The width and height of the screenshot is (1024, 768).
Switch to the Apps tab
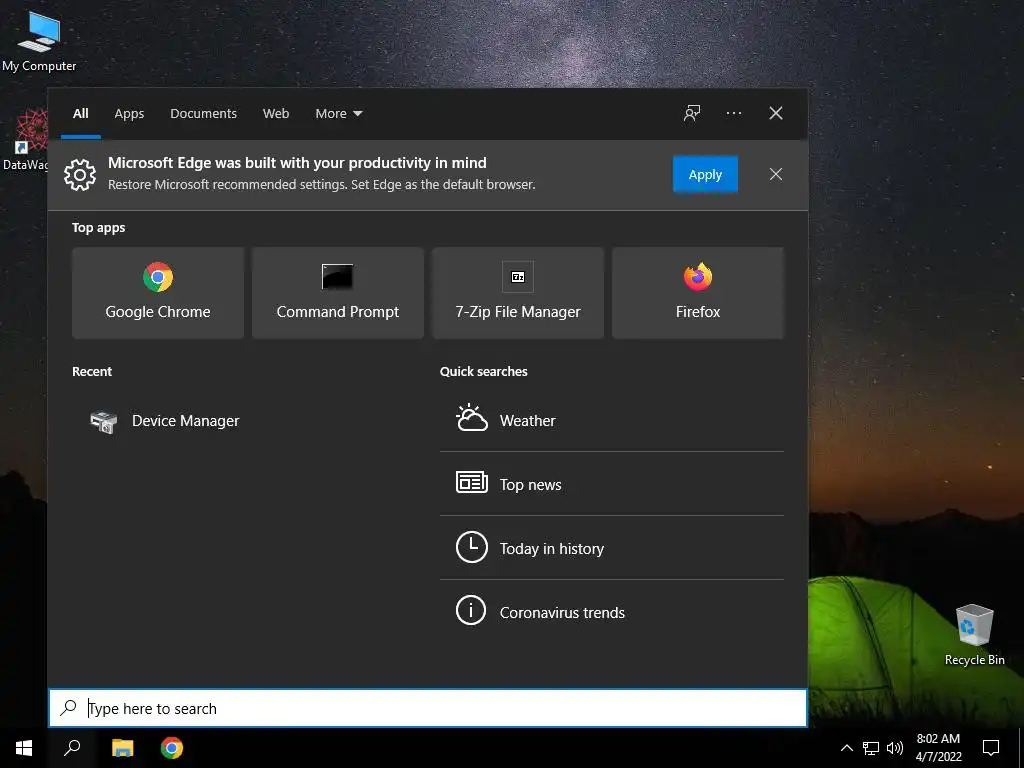coord(129,114)
